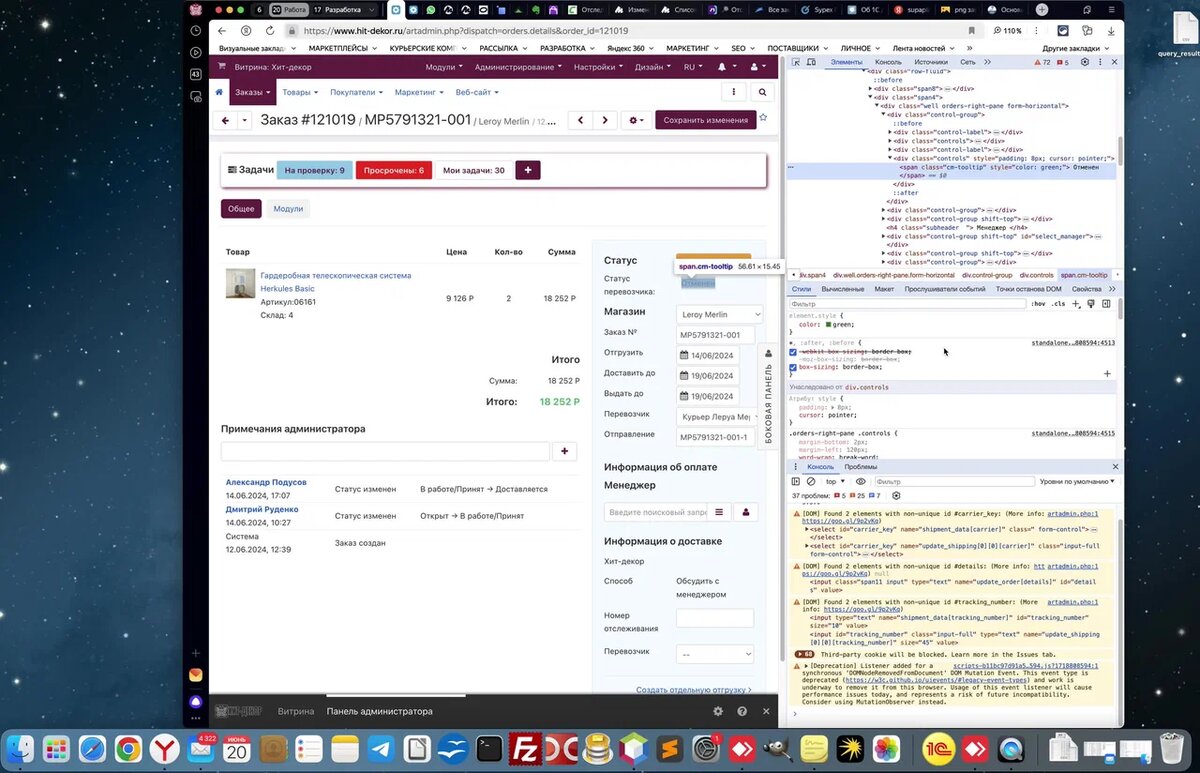Open the Товары menu
Screen dimensions: 1200x773
tap(299, 92)
